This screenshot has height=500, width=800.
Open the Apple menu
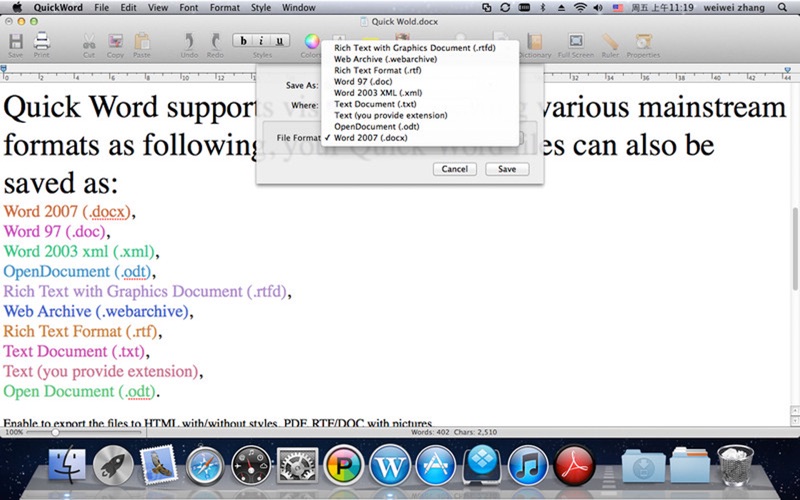(17, 7)
